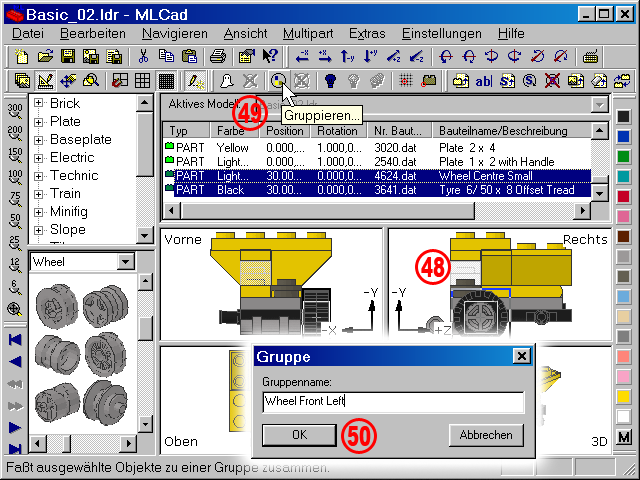Open the Aktives Modell dropdown

tap(599, 104)
